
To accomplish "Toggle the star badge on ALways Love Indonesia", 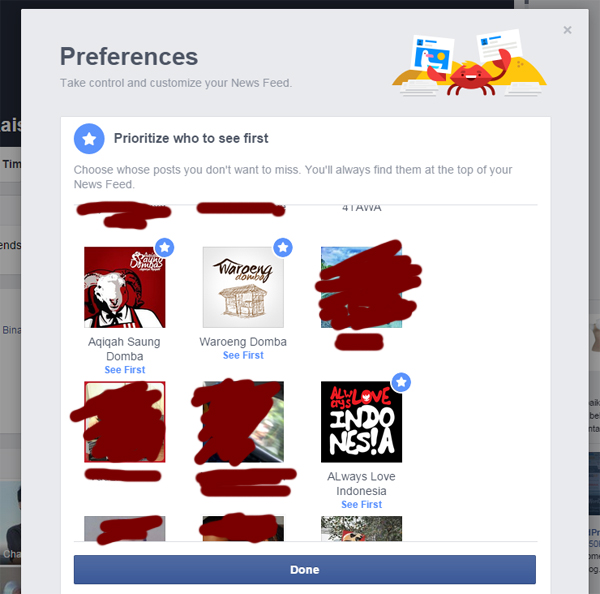I will point(401,382).
